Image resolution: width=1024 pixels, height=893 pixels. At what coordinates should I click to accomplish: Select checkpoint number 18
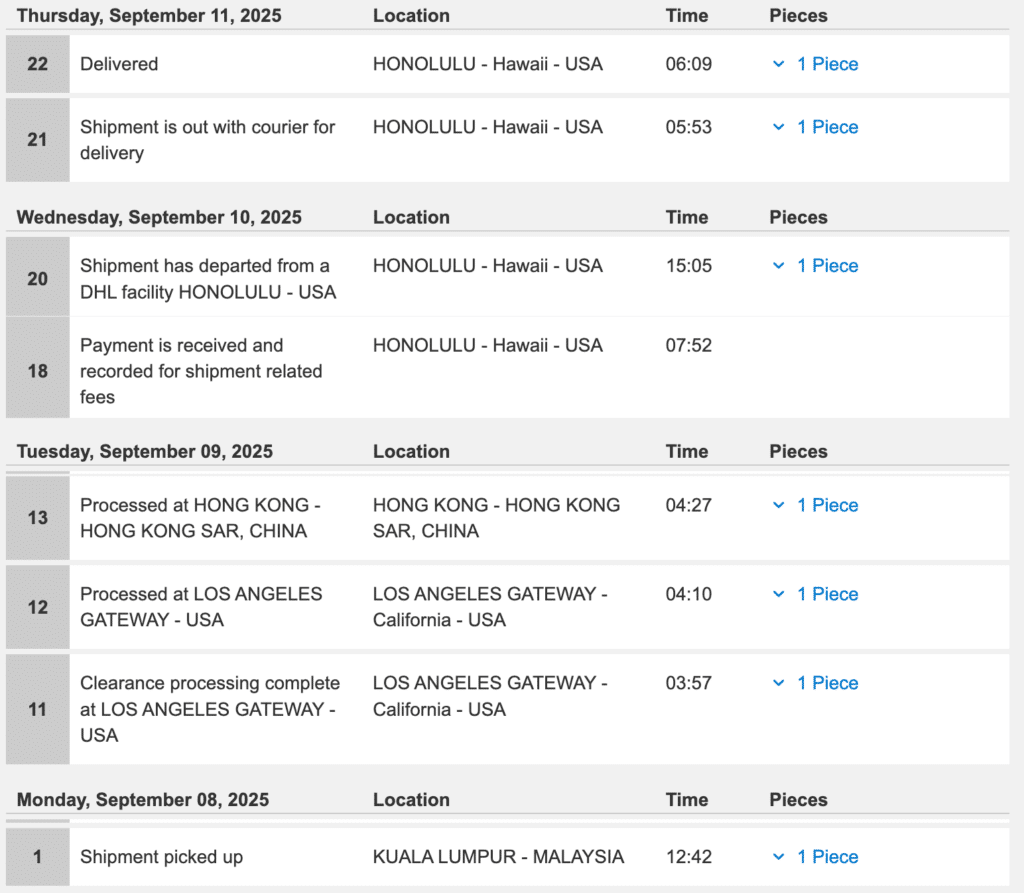pyautogui.click(x=37, y=371)
